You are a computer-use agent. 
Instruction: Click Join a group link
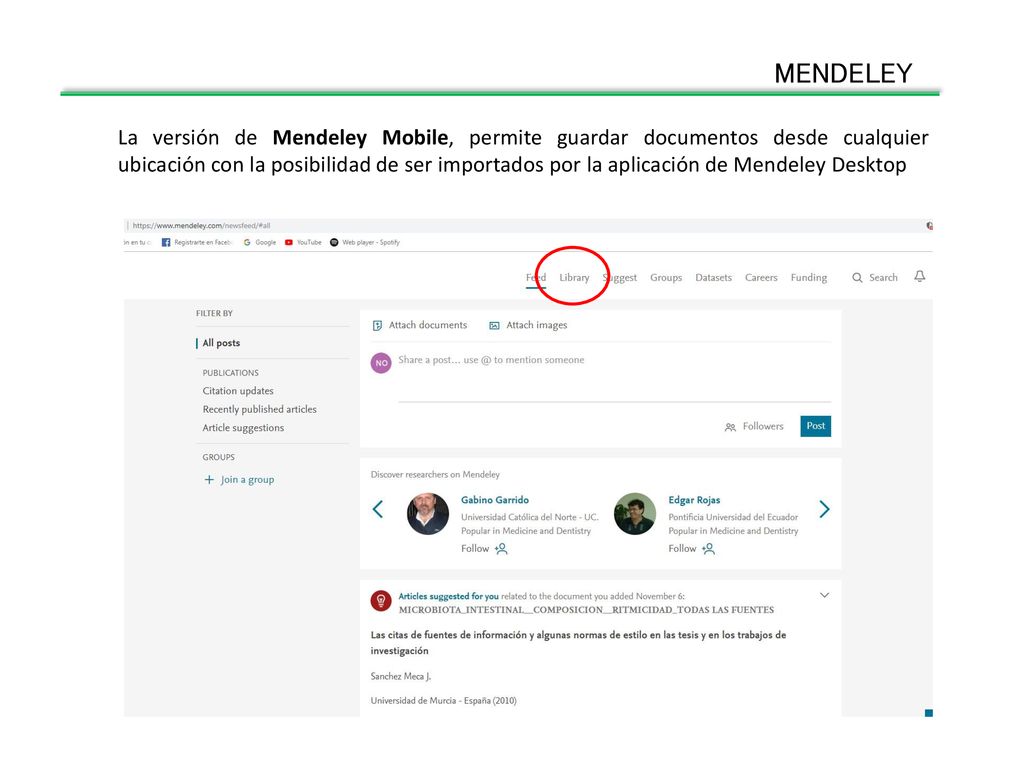(x=247, y=479)
